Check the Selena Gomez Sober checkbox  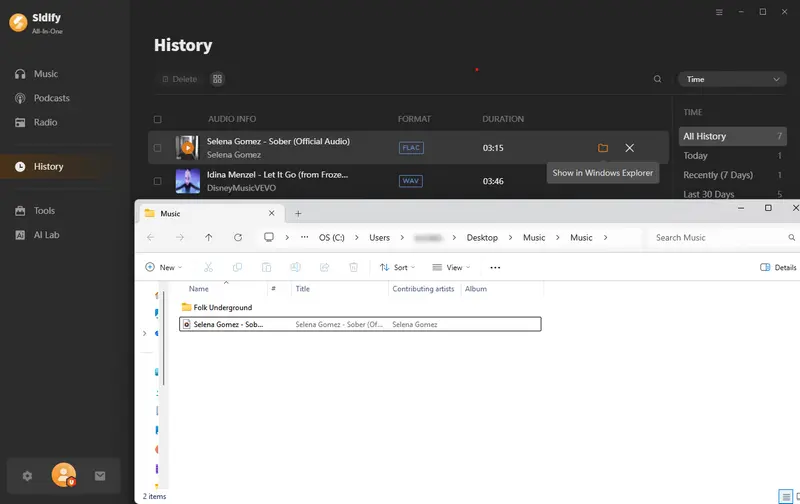pos(158,148)
